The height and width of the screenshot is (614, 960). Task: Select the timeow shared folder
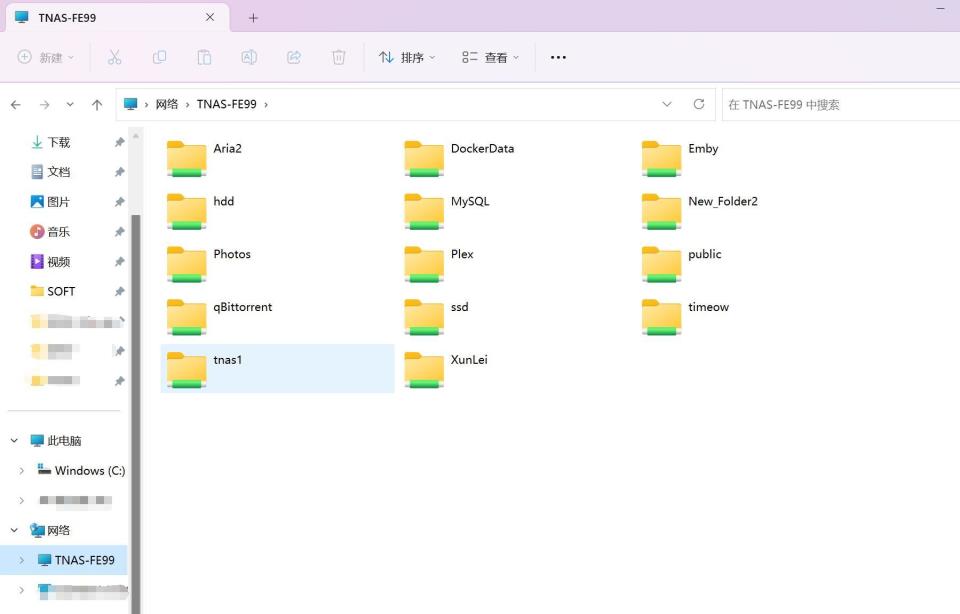coord(686,316)
